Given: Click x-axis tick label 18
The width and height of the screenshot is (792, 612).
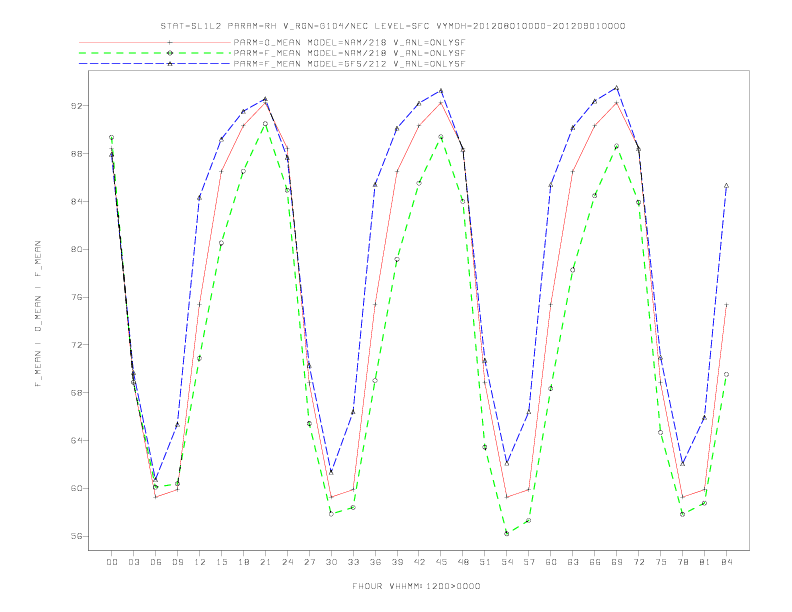Looking at the screenshot, I should click(x=243, y=562).
